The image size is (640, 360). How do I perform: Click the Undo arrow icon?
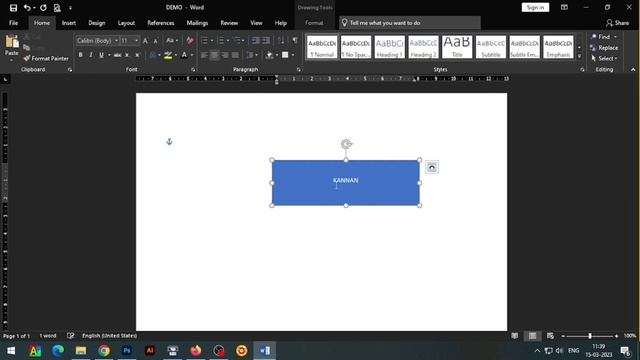(x=27, y=8)
